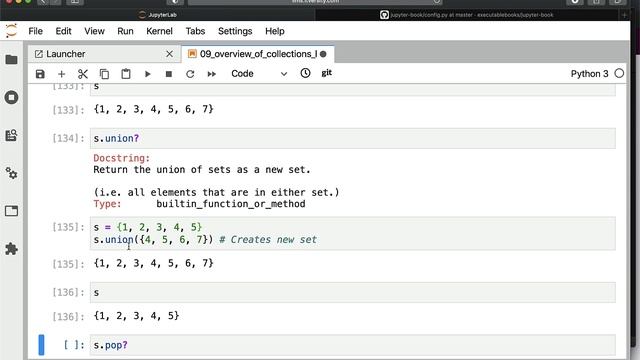
Task: Insert a new cell with the plus icon
Action: 61,74
